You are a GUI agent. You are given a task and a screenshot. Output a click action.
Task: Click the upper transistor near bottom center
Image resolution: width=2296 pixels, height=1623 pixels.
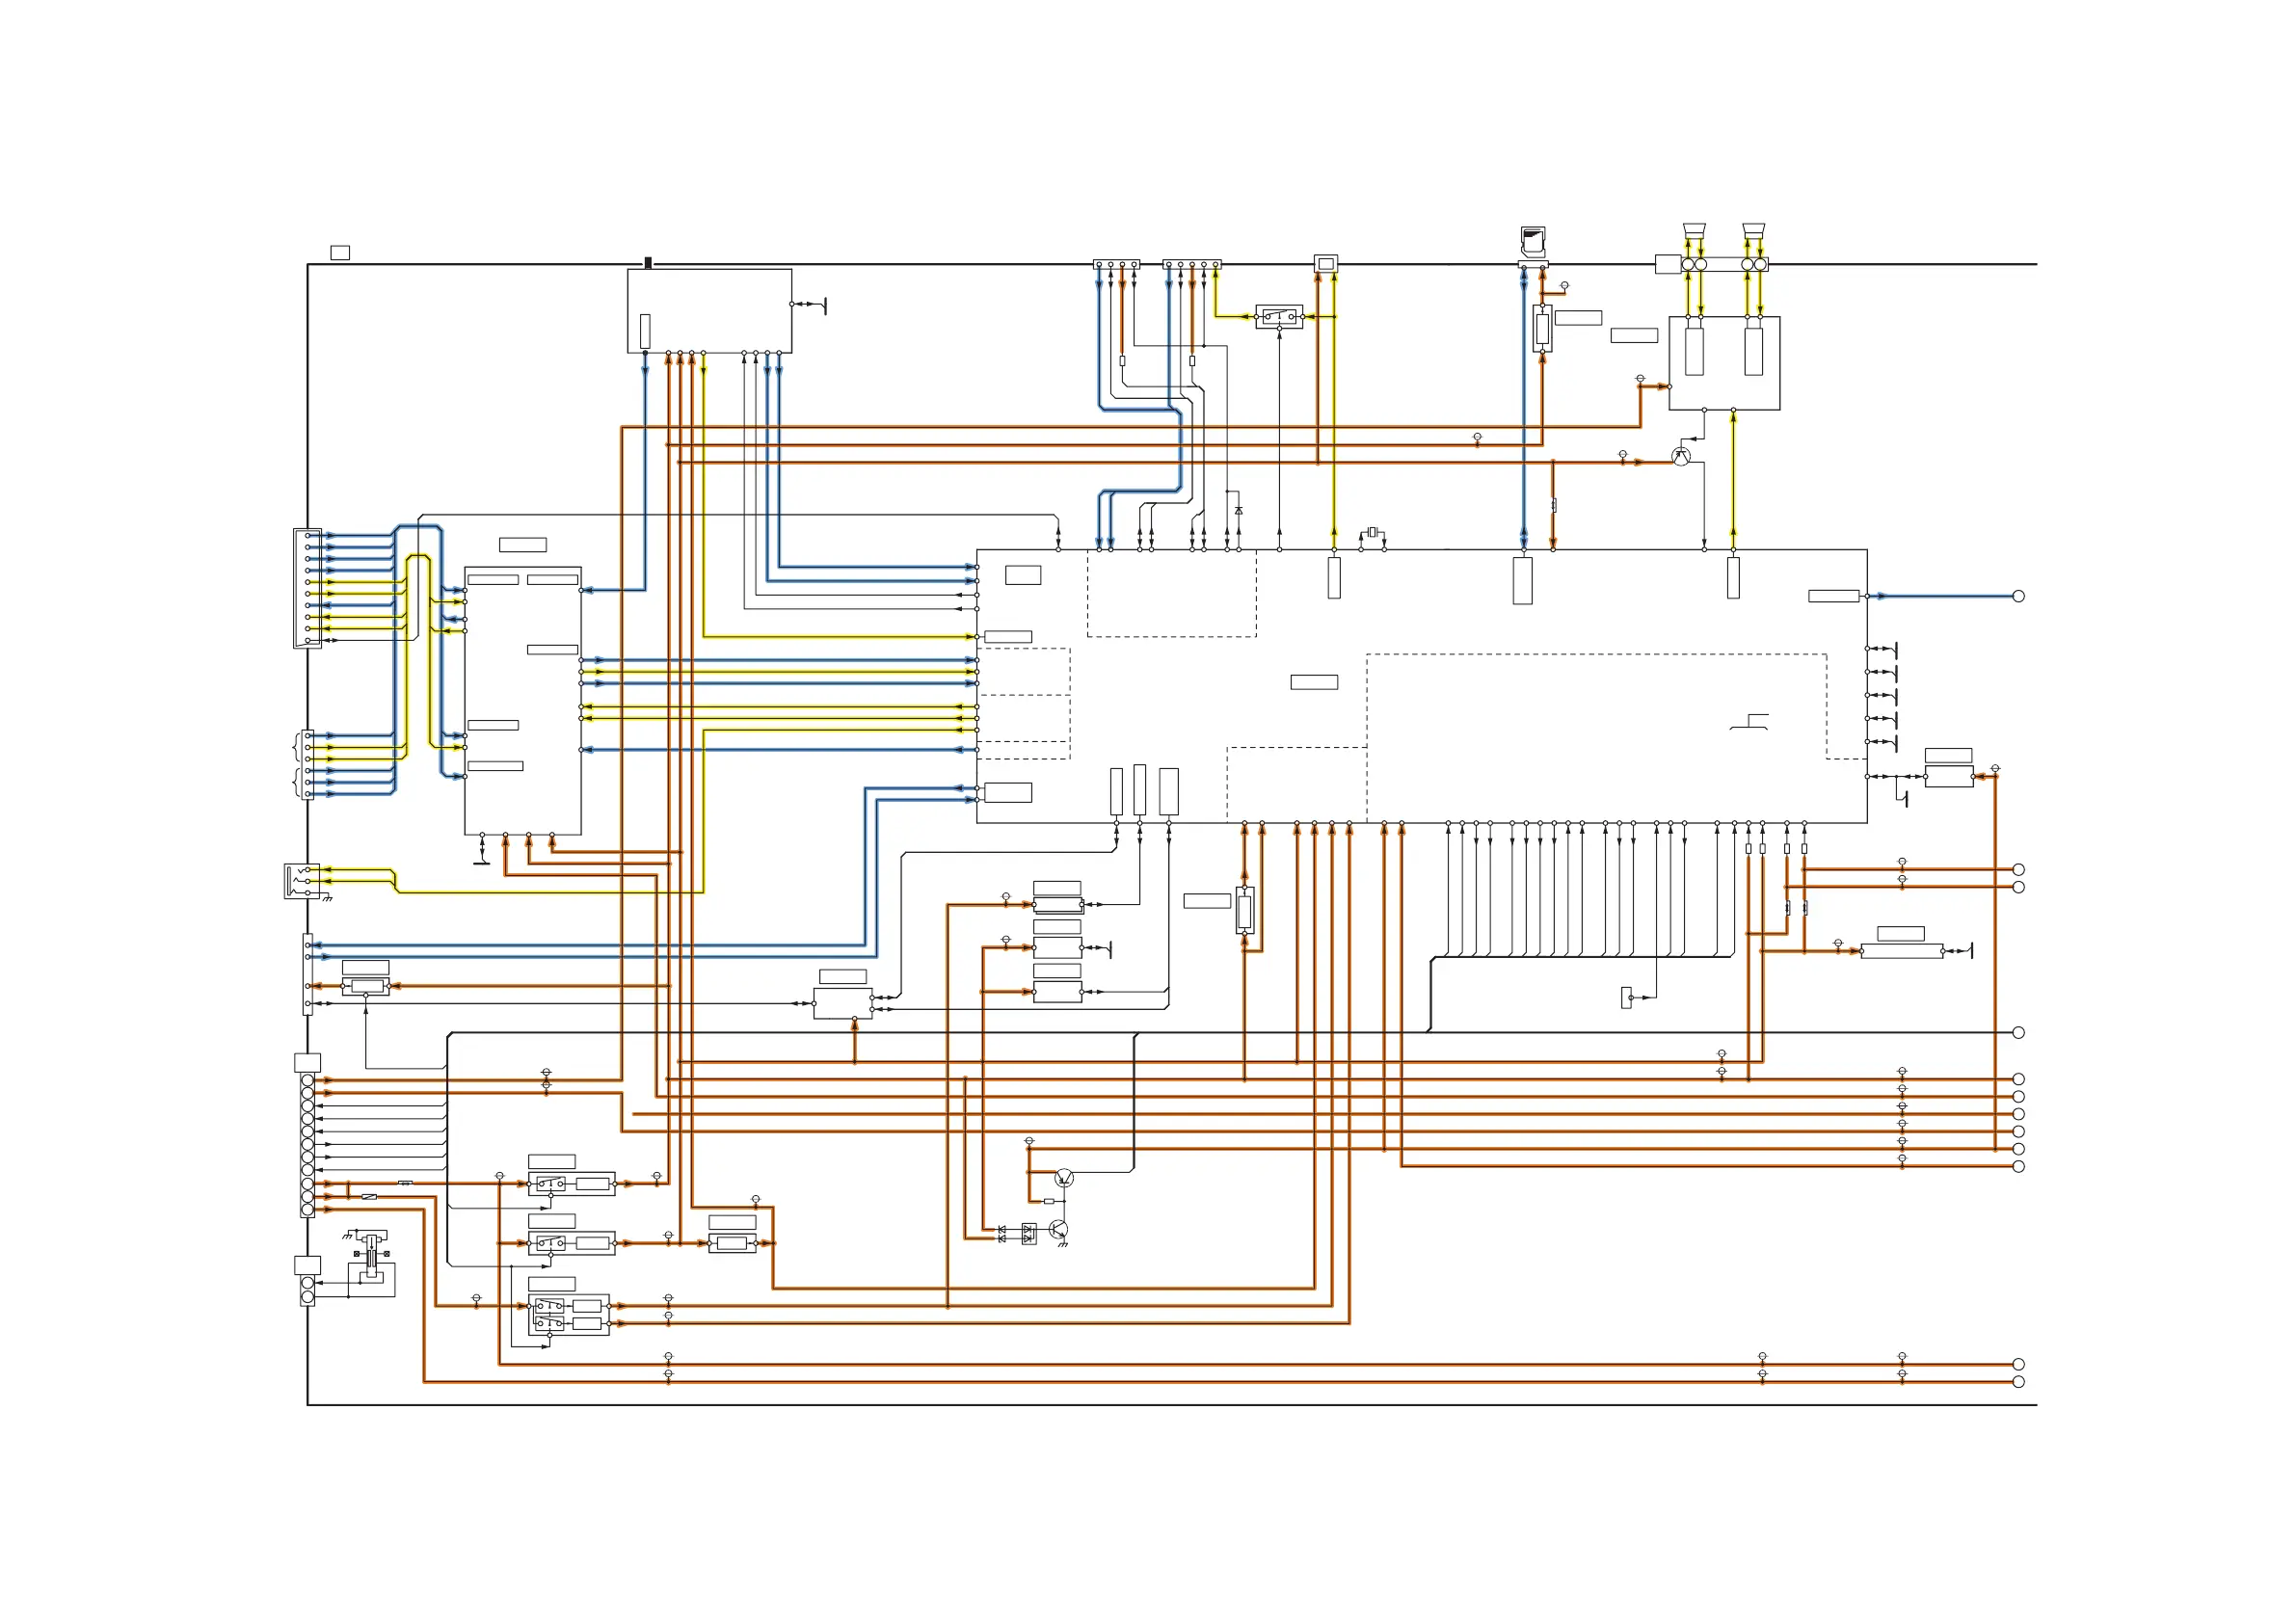click(1065, 1178)
